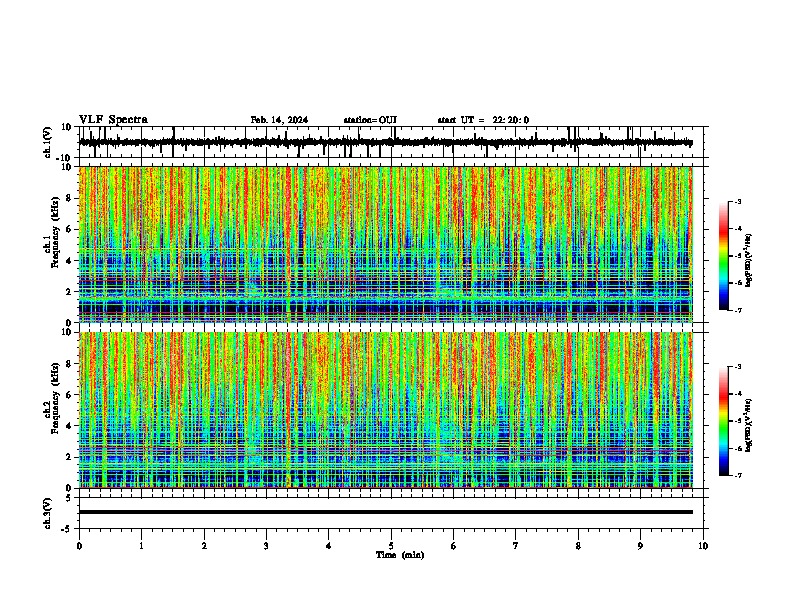Click the '8' kHz tick of ch.2 spectrogram

pyautogui.click(x=70, y=364)
